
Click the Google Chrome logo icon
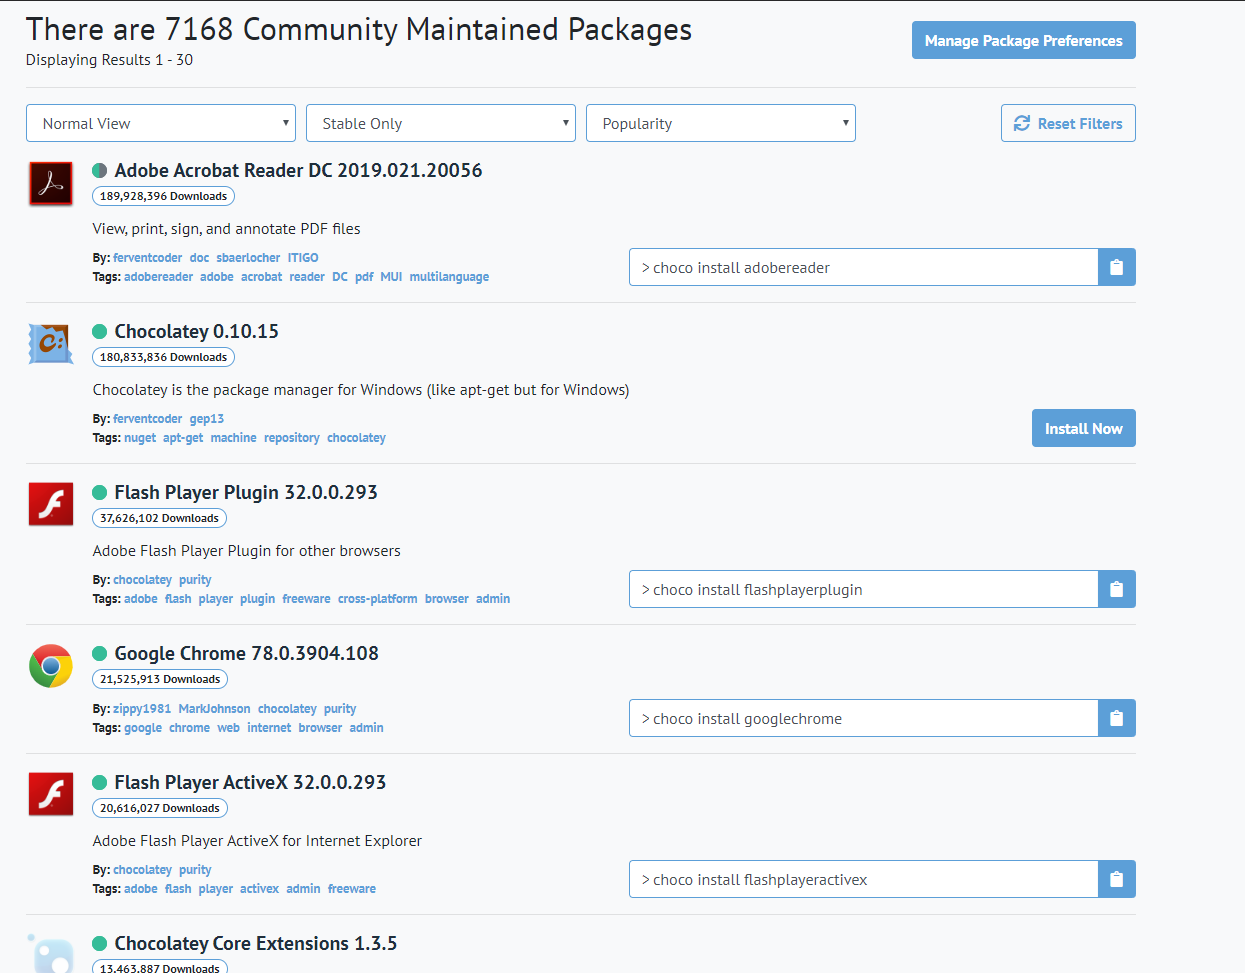[51, 666]
